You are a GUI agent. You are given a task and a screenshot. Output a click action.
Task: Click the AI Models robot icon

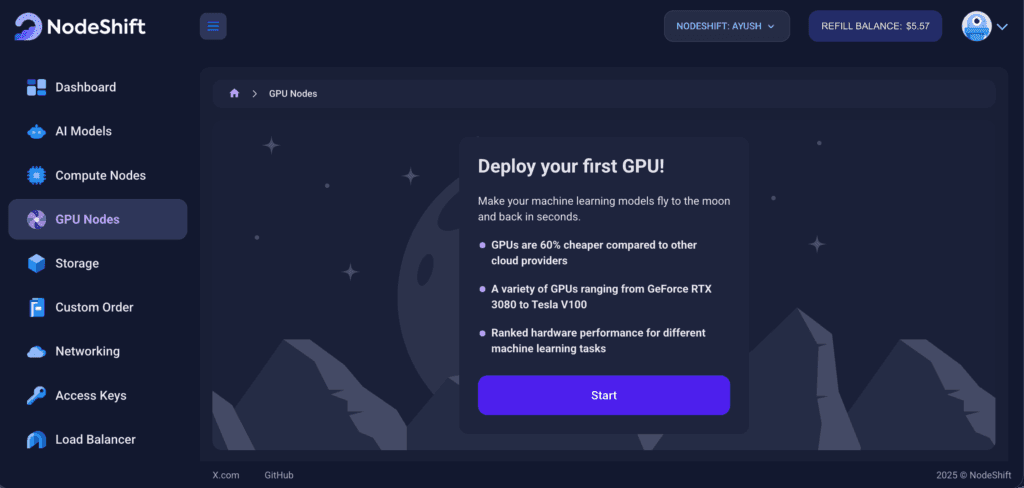pos(36,131)
